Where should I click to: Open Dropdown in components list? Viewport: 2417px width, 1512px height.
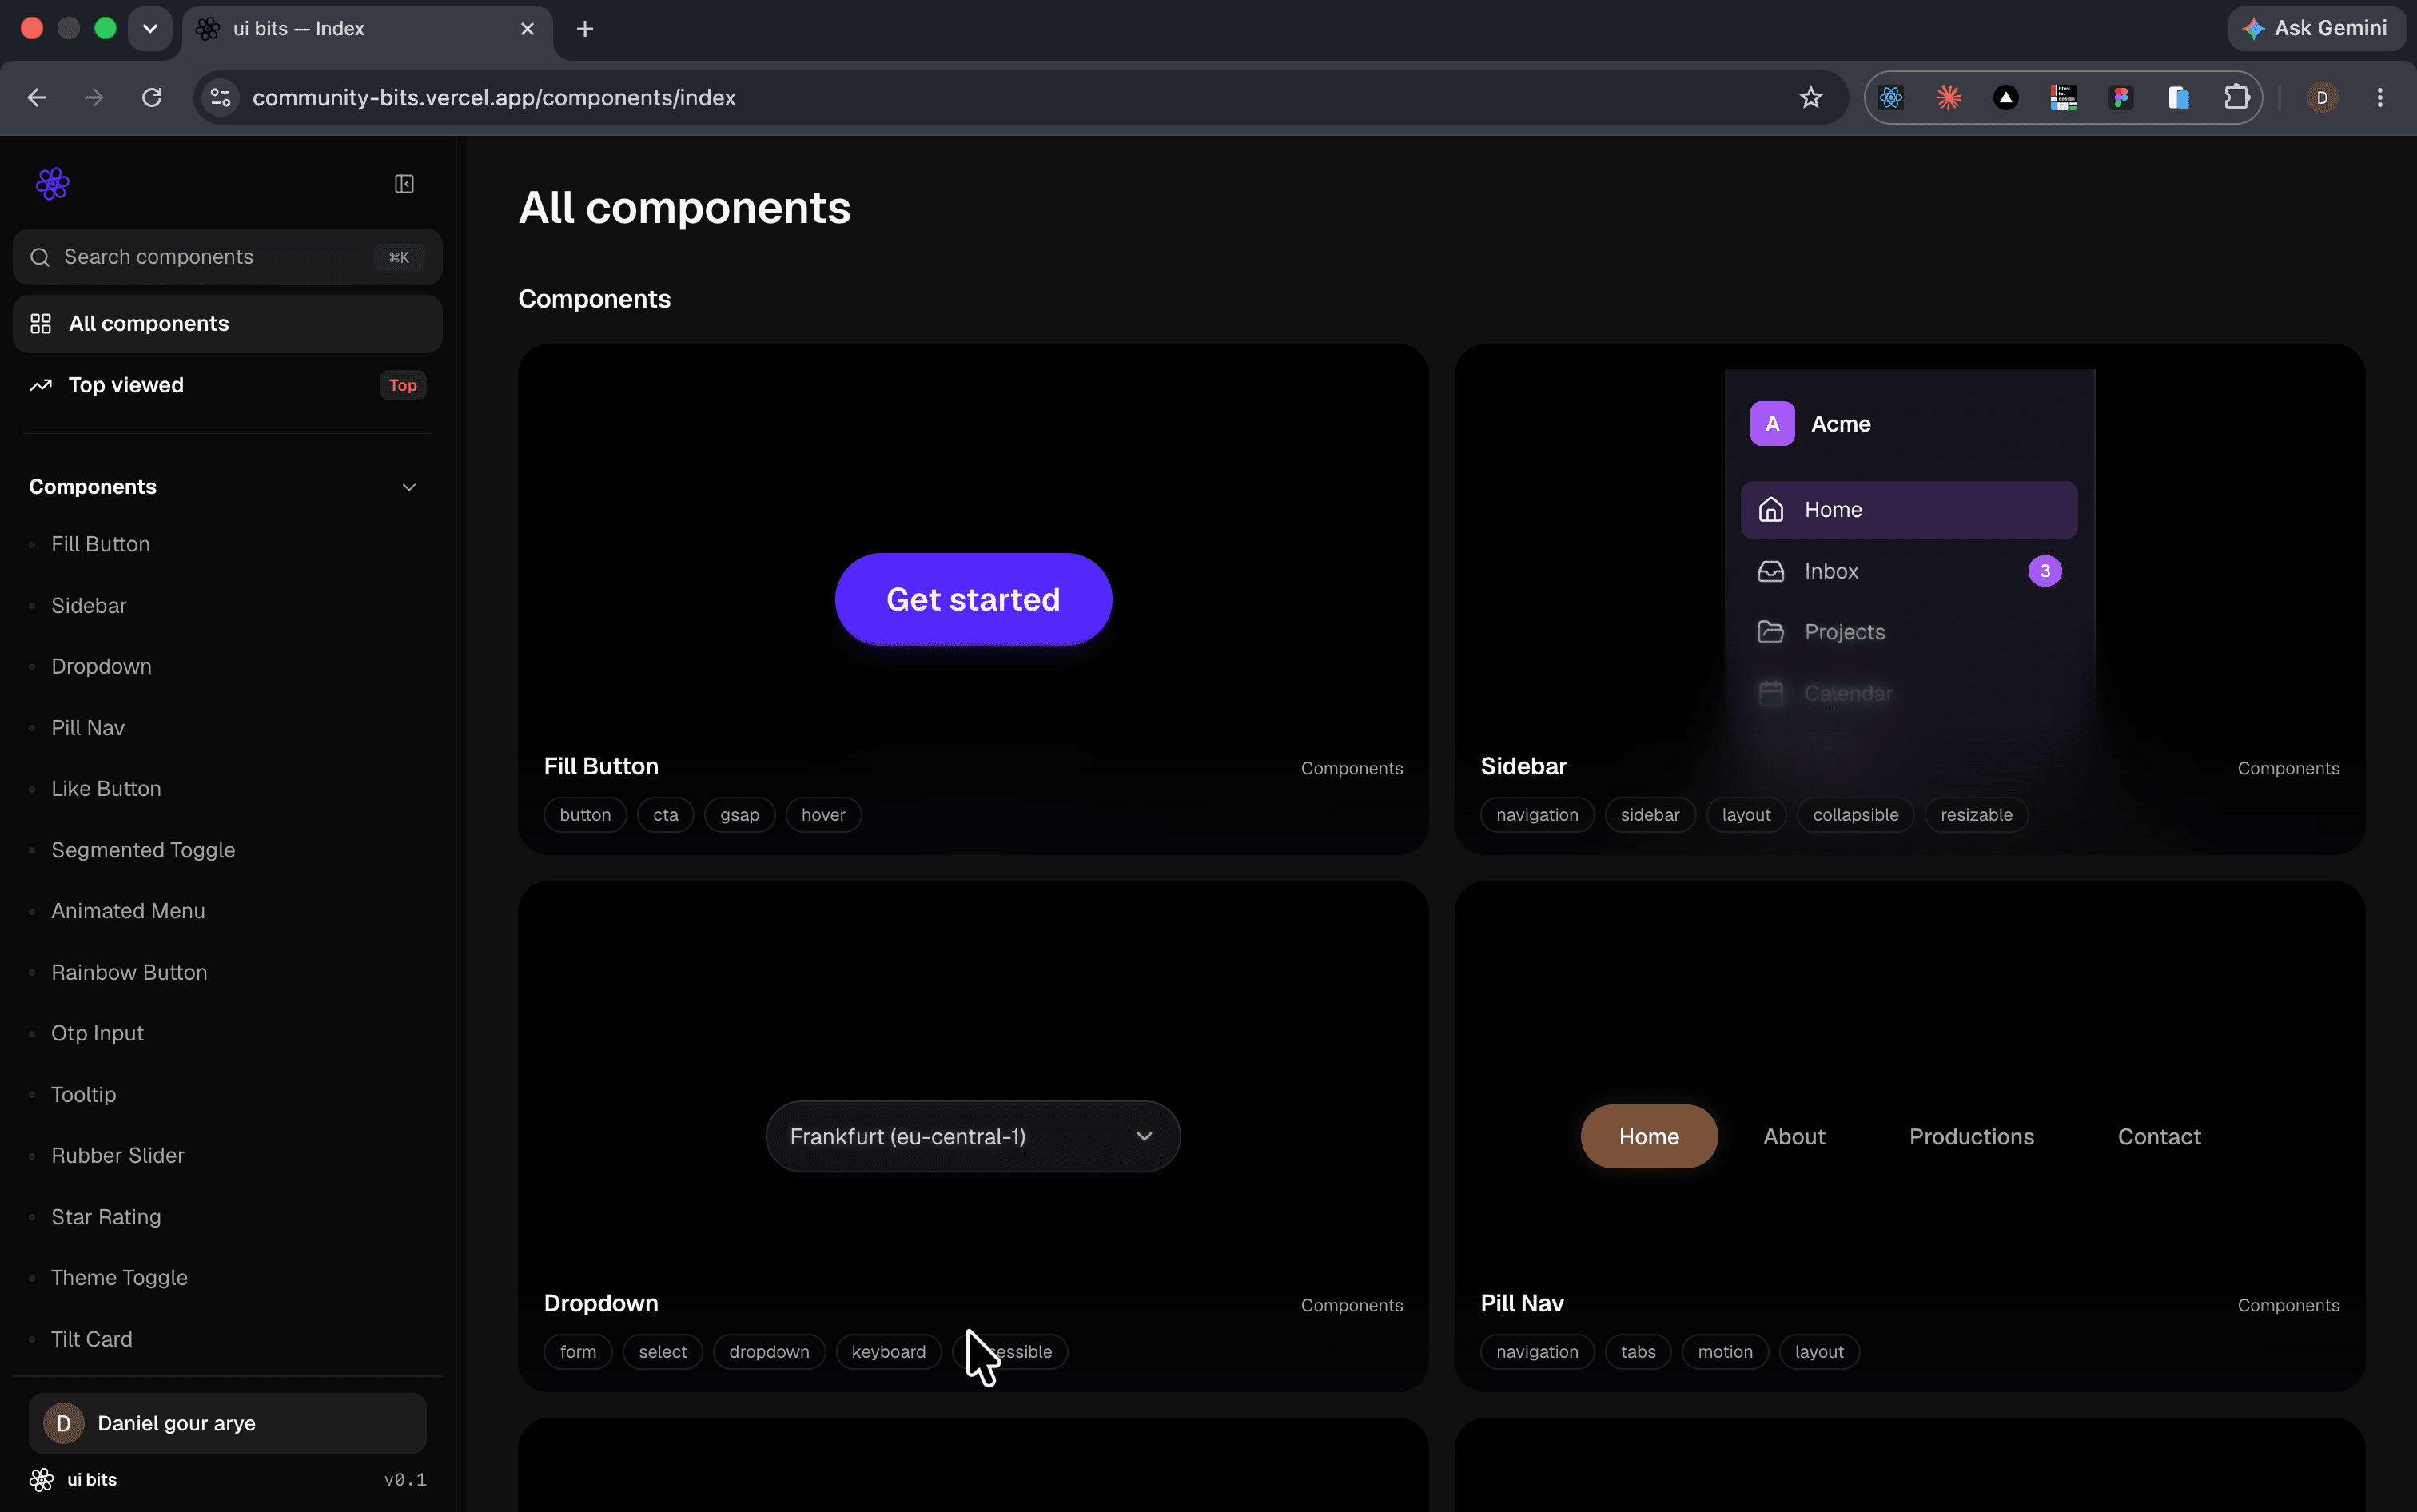pos(101,666)
